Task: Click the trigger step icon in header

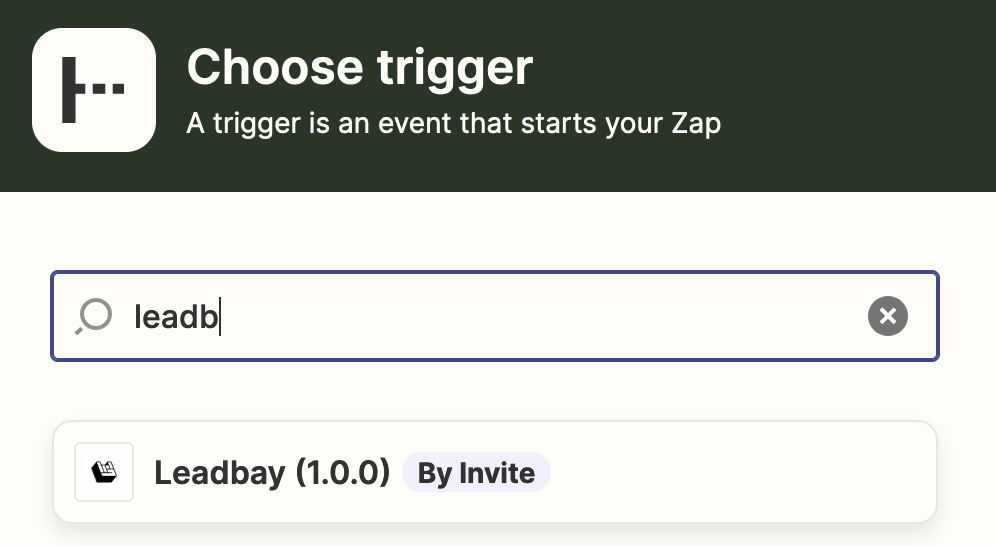Action: [x=94, y=90]
